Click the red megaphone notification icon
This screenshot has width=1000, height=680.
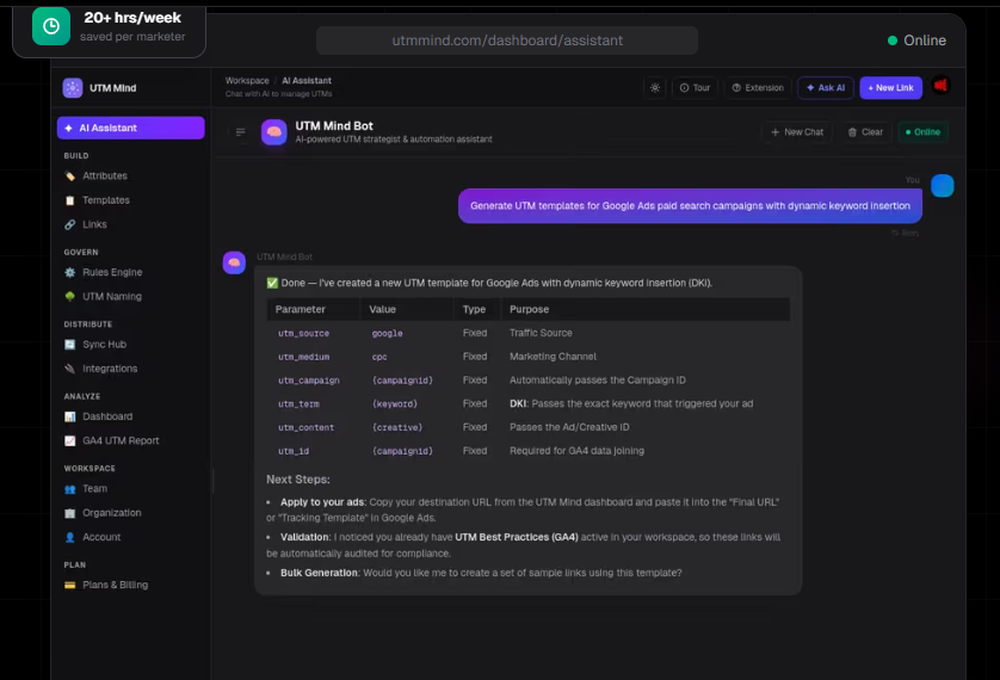pos(940,86)
